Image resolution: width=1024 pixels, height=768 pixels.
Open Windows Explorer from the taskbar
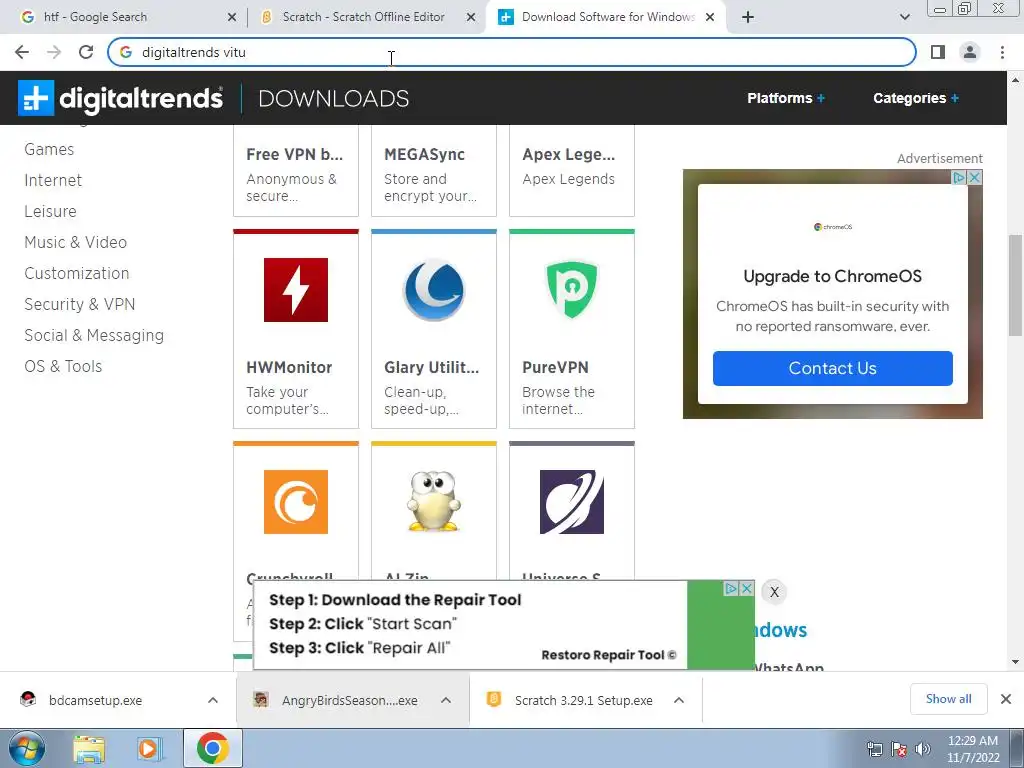[x=89, y=749]
